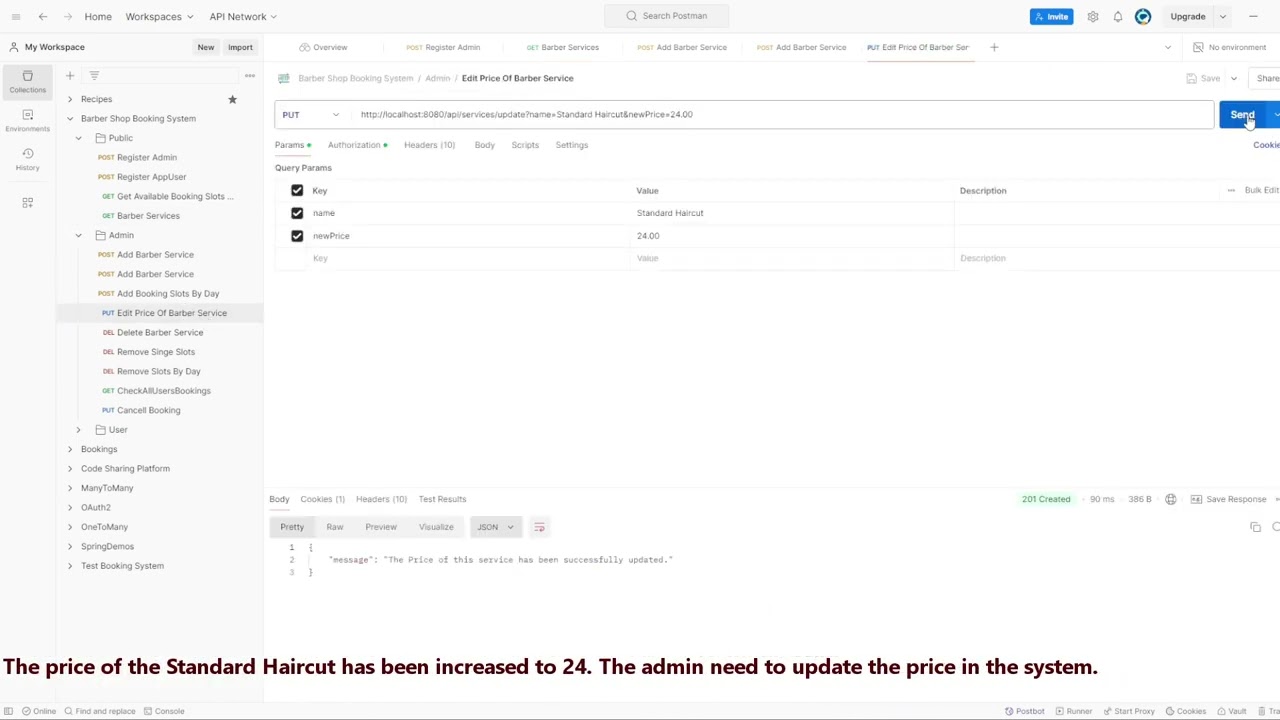
Task: Switch to the Settings request tab
Action: [572, 145]
